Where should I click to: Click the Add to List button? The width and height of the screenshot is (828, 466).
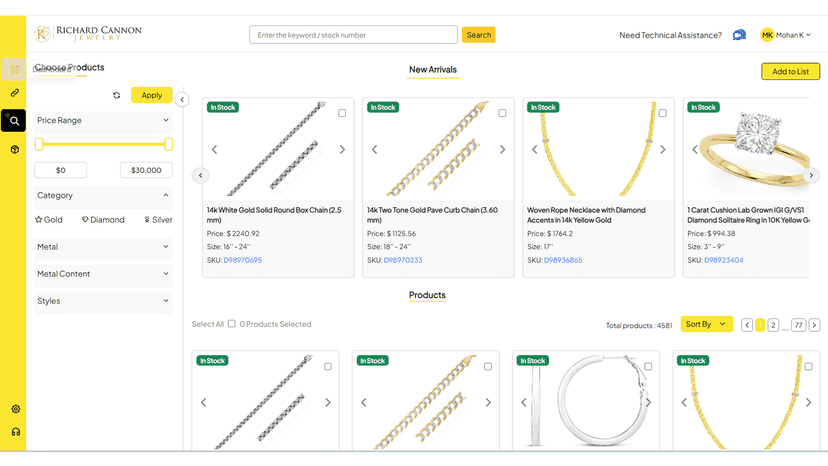(x=791, y=71)
